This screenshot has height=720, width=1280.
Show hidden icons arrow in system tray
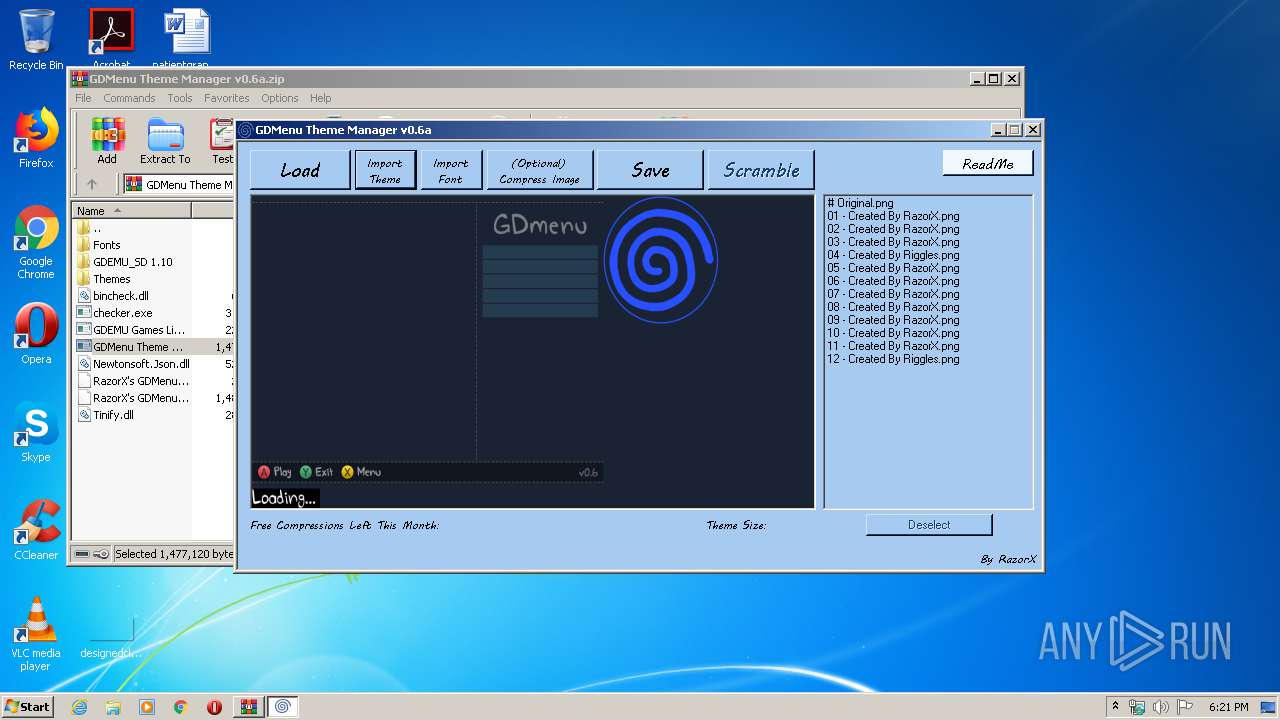(x=1115, y=707)
